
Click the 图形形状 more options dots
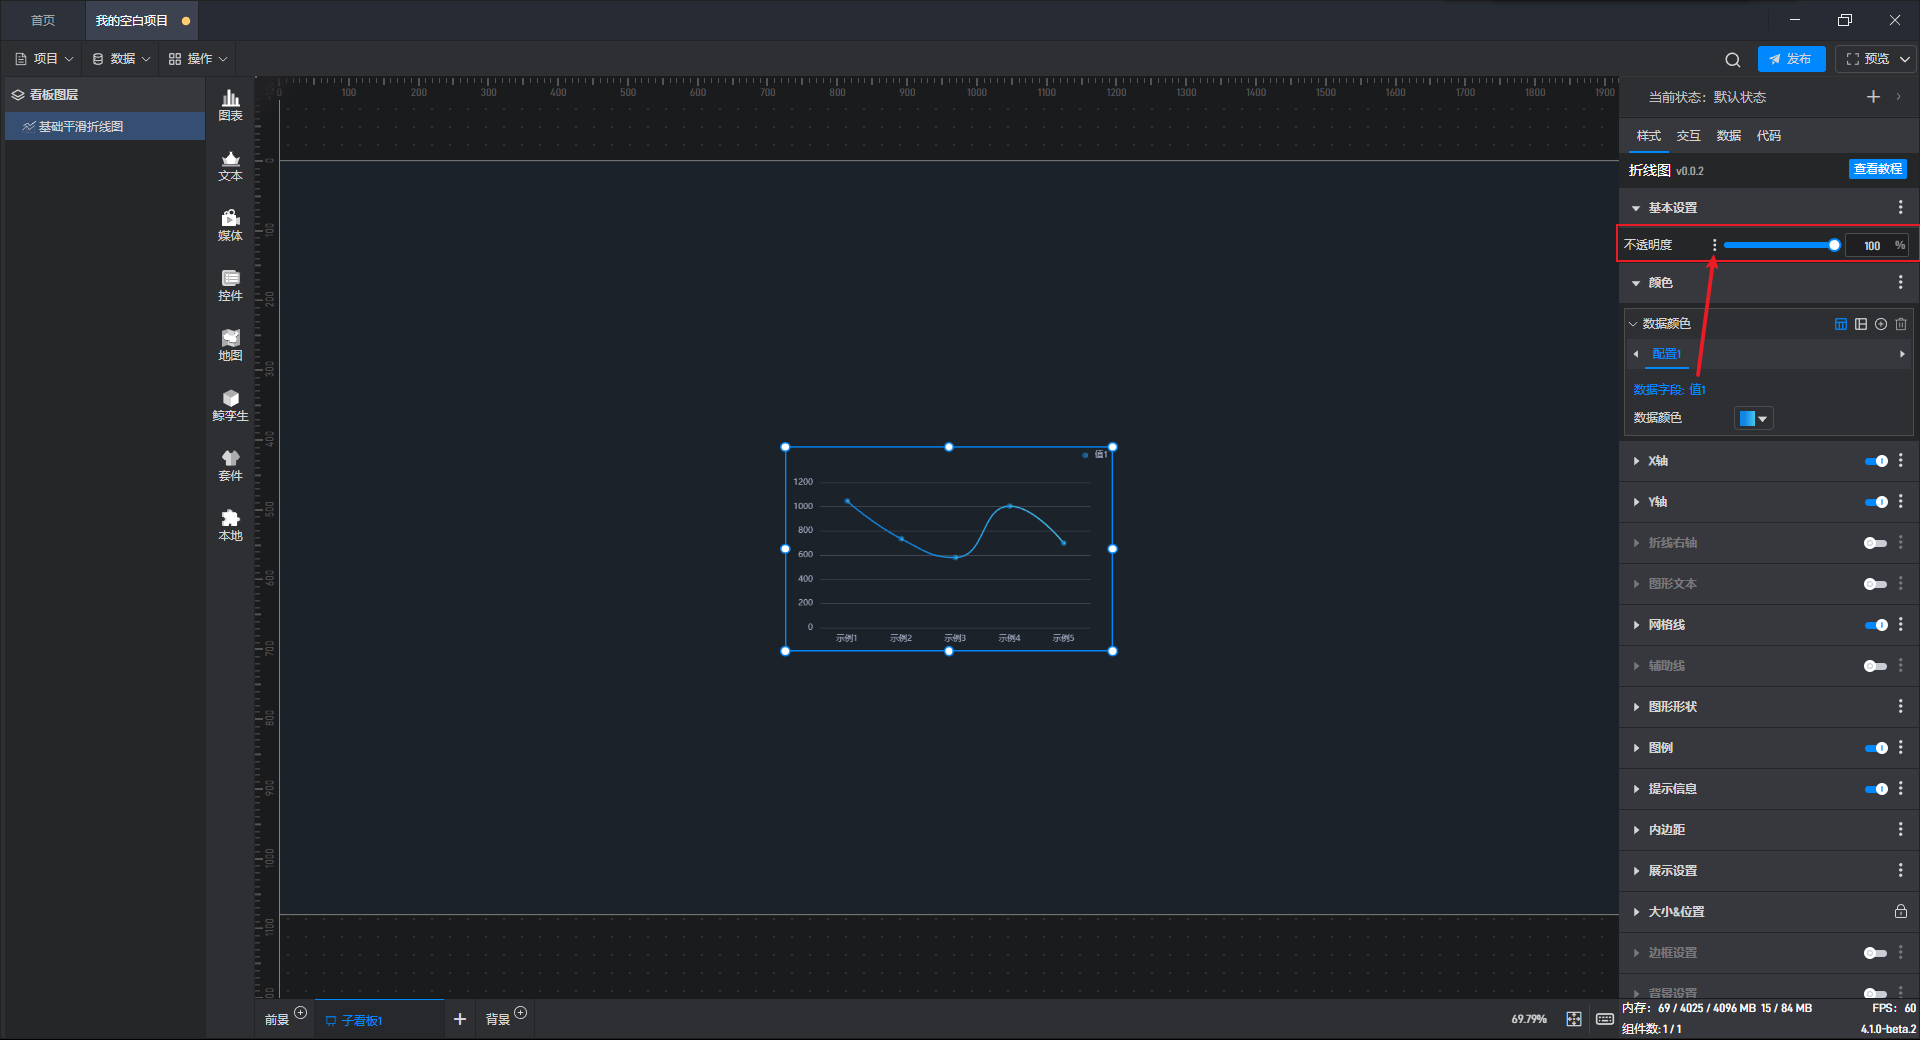click(x=1900, y=706)
